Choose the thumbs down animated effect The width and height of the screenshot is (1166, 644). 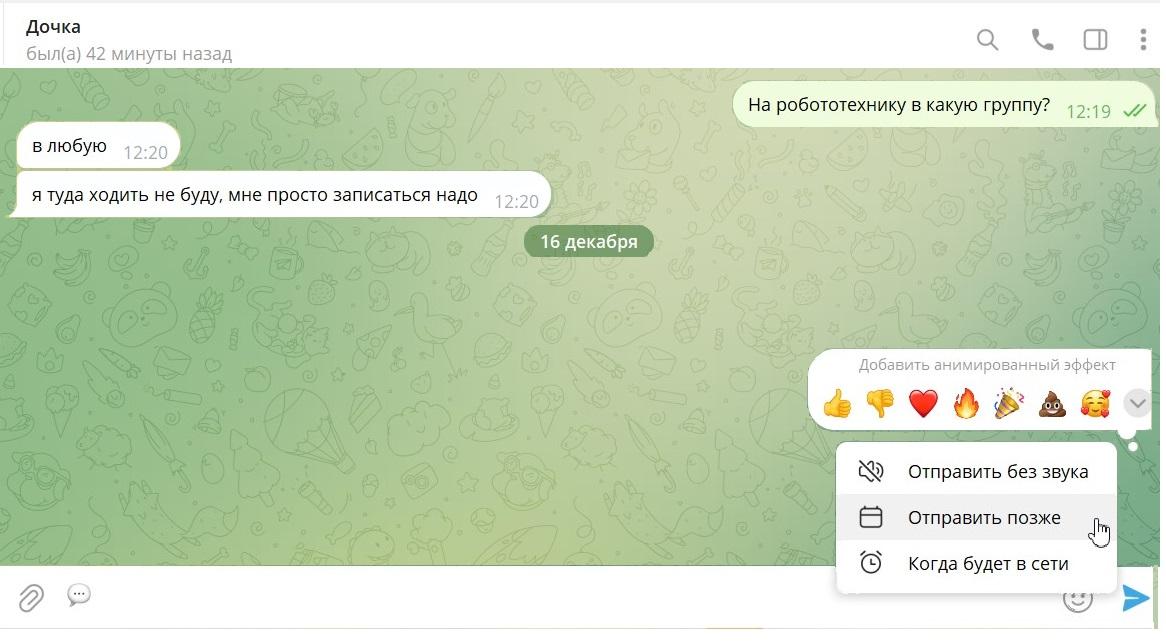(880, 405)
